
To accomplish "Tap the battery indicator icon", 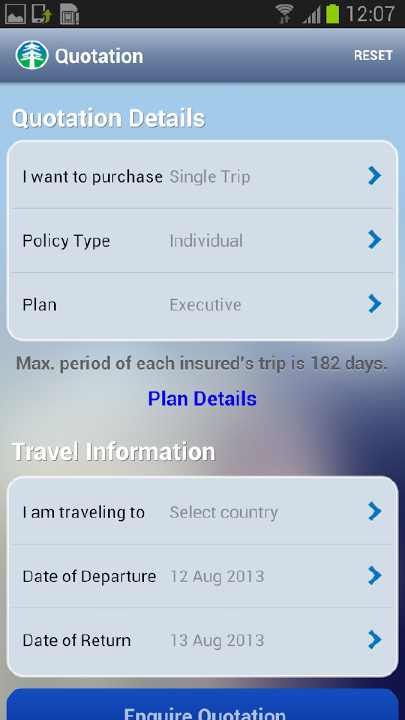I will tap(332, 14).
